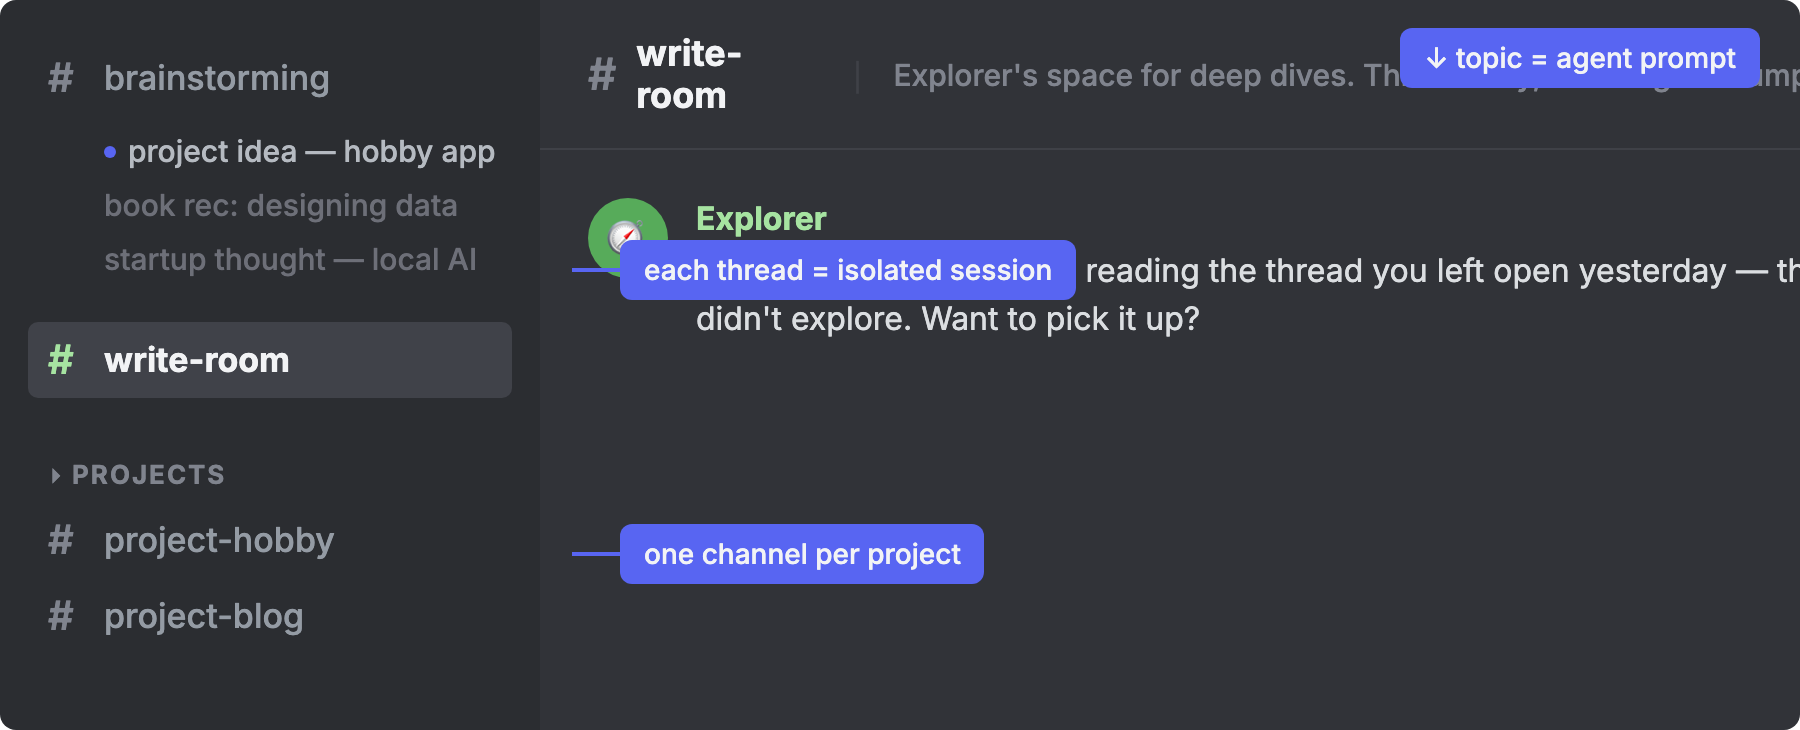Select the highlighted write-room entry in the sidebar
The width and height of the screenshot is (1800, 730).
click(269, 360)
